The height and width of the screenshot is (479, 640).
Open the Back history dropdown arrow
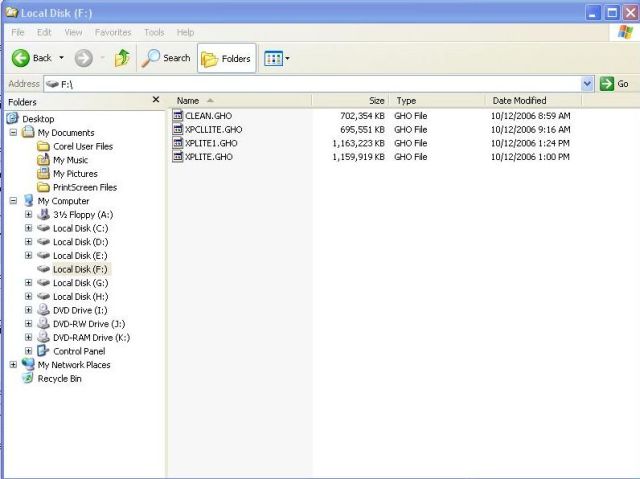click(x=61, y=58)
